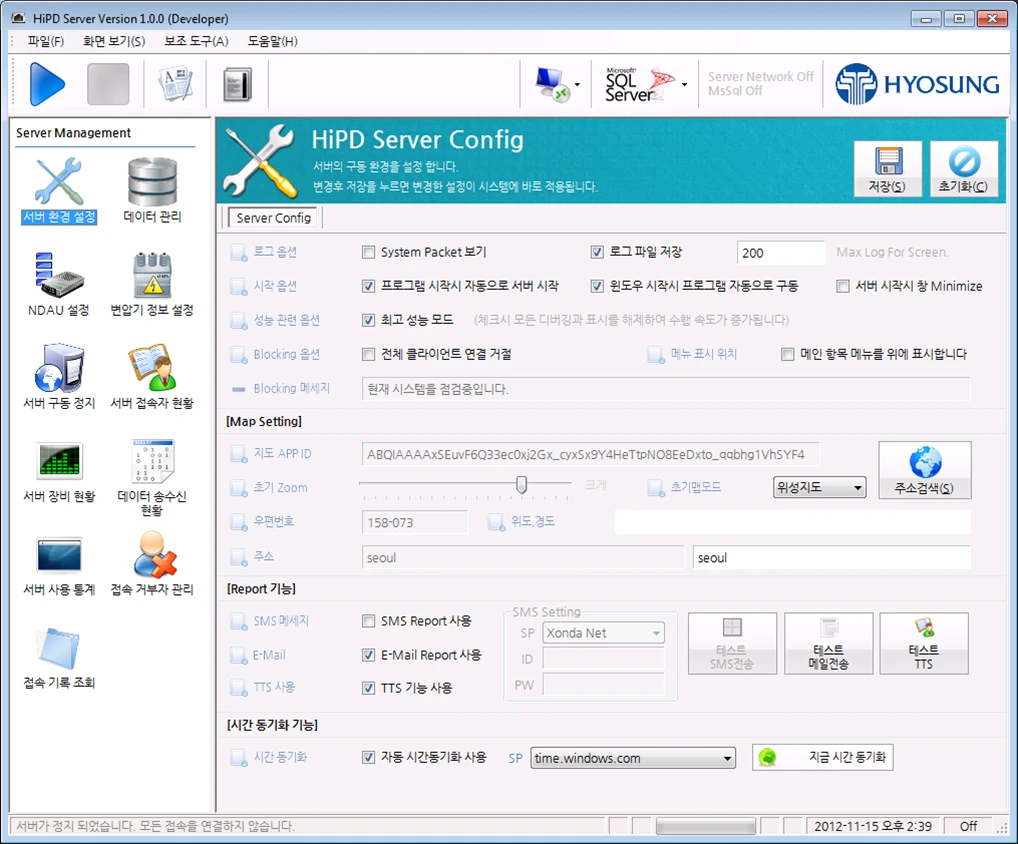Viewport: 1018px width, 844px height.
Task: Click 주소검색(S) globe button
Action: [925, 470]
